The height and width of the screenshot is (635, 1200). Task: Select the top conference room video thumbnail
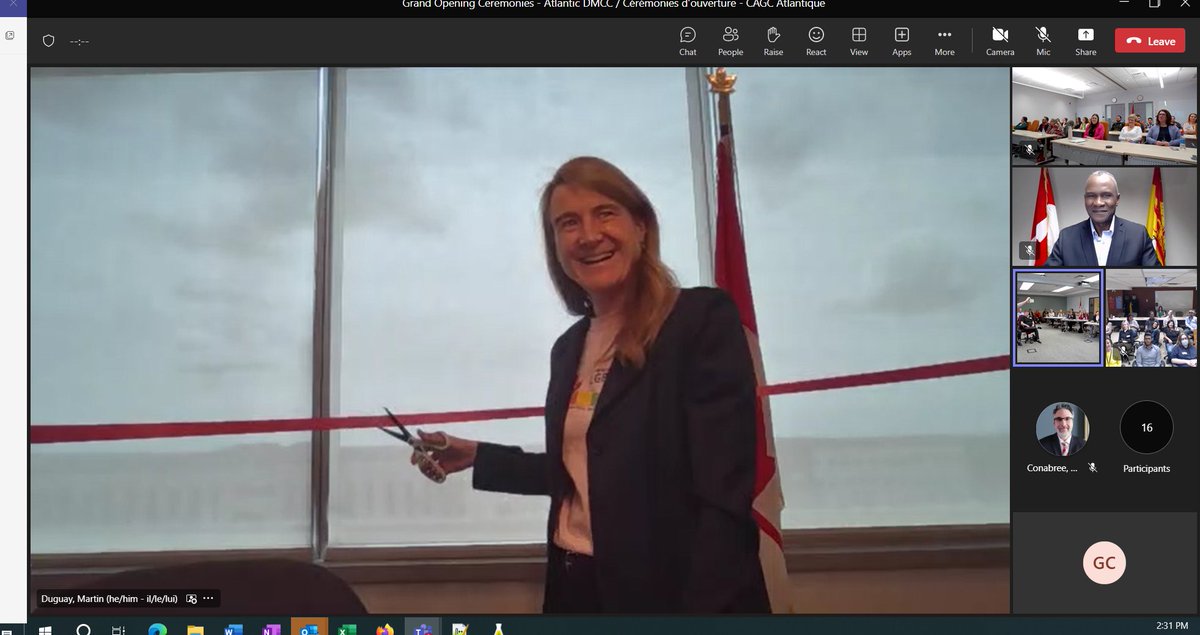point(1104,115)
